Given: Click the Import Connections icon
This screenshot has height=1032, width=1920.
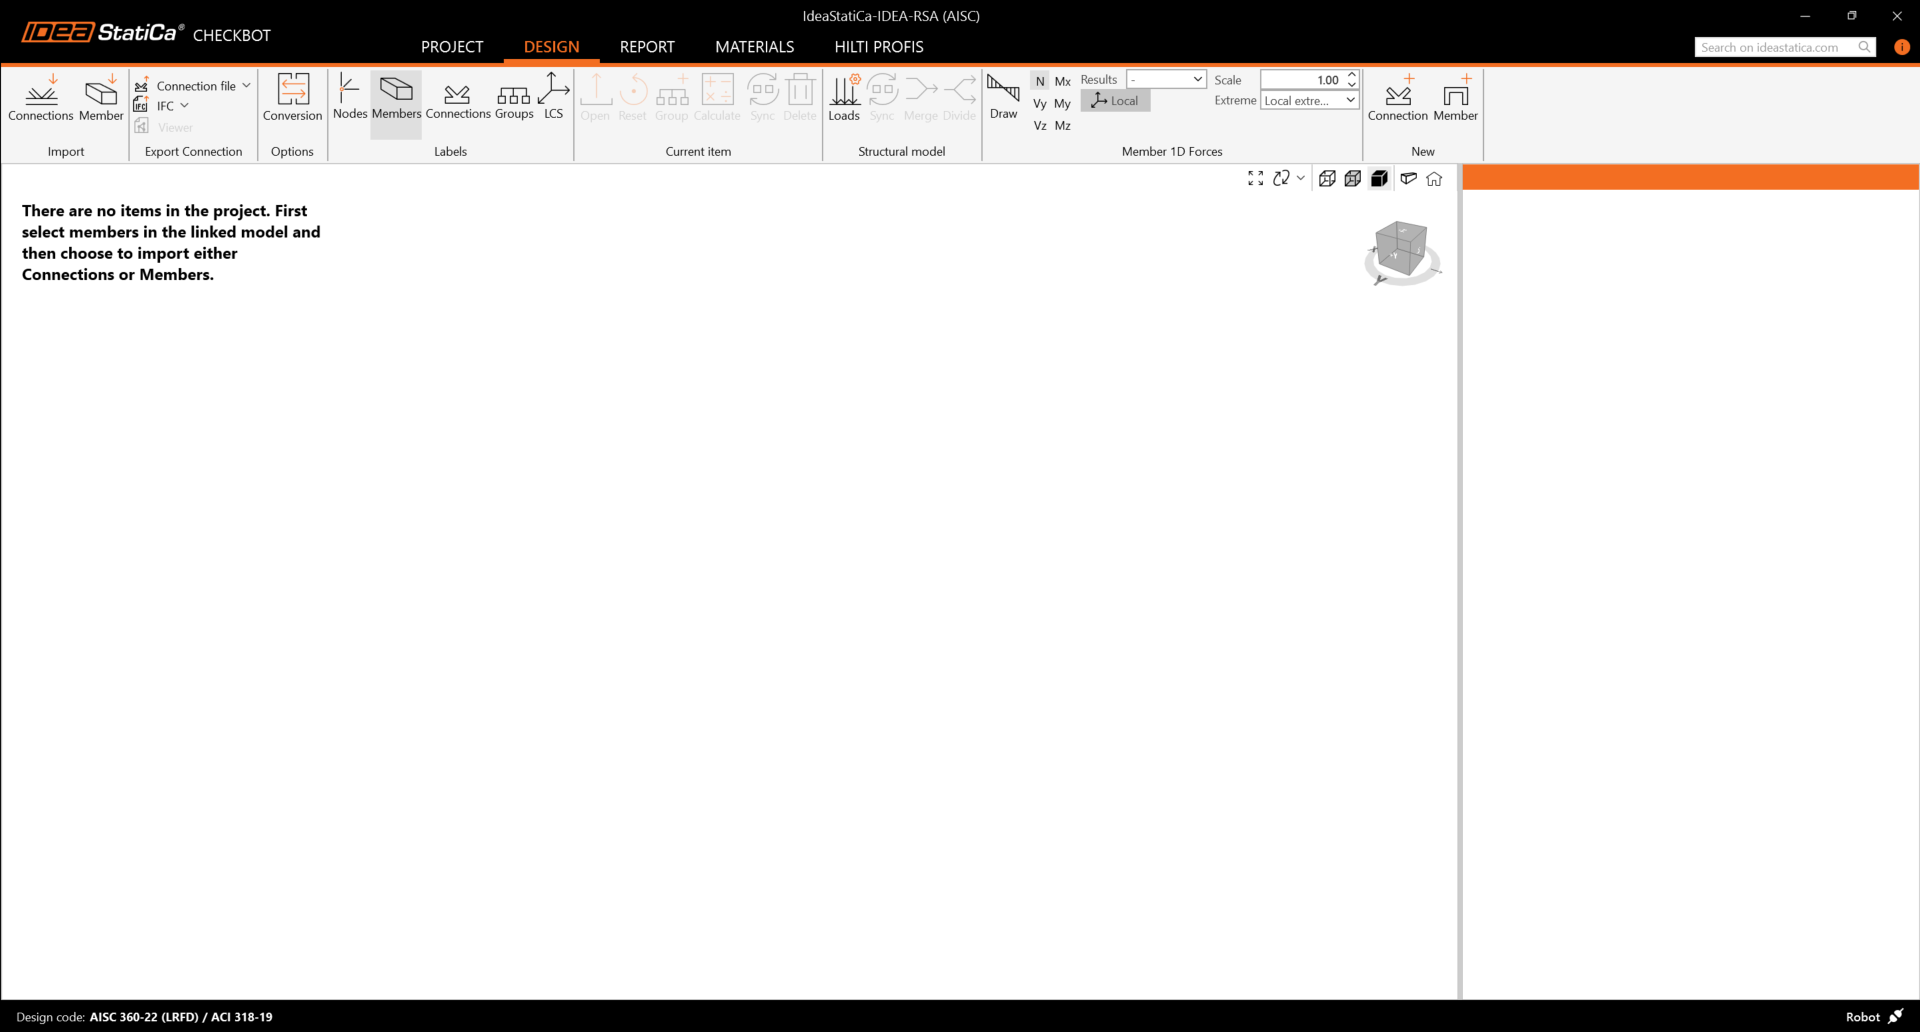Looking at the screenshot, I should click(x=40, y=98).
